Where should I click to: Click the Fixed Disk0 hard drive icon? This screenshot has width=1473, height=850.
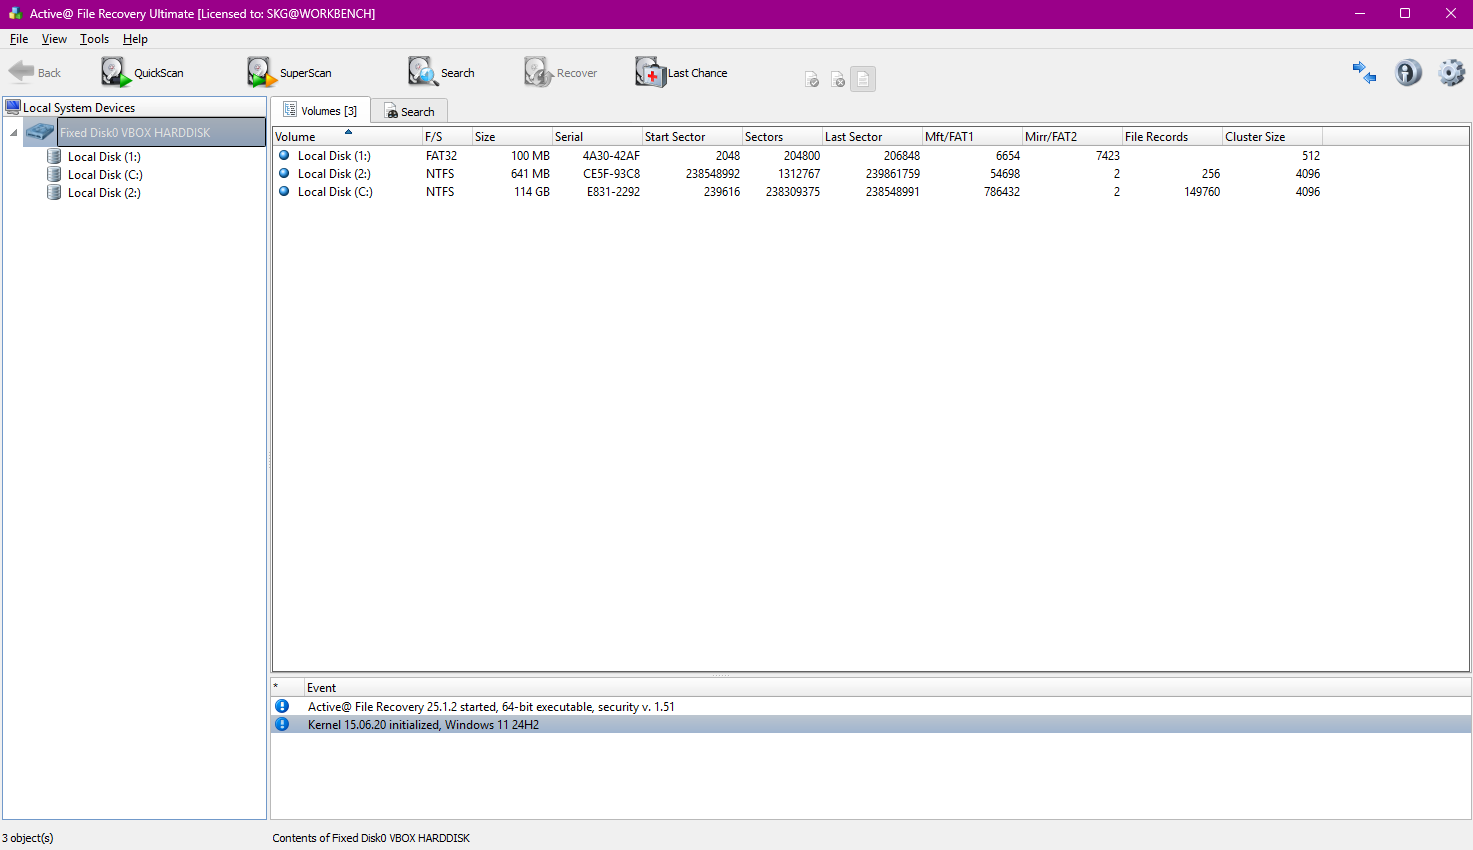coord(40,132)
